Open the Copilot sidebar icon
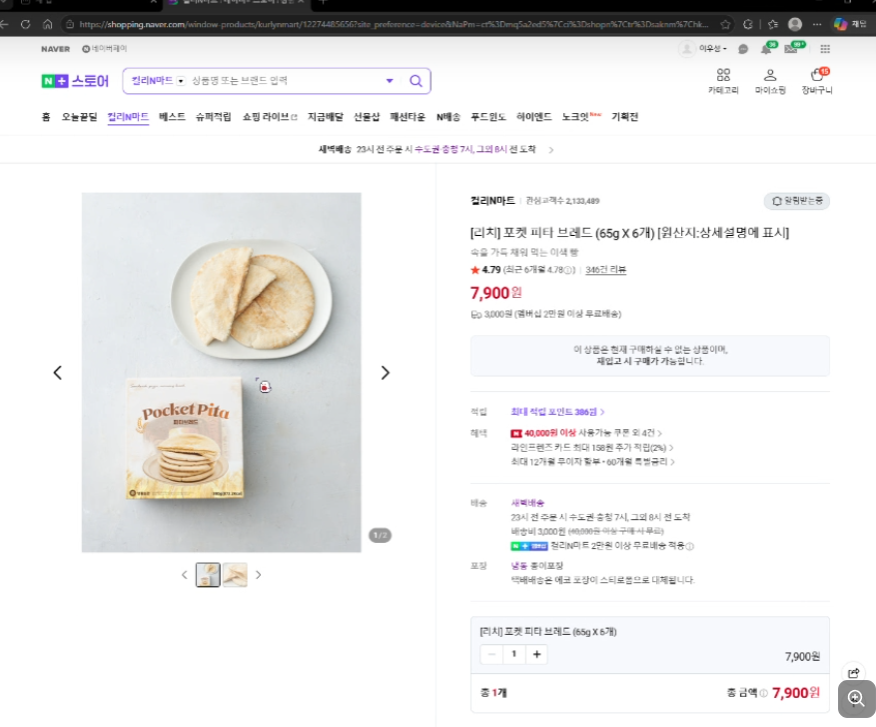 [840, 24]
